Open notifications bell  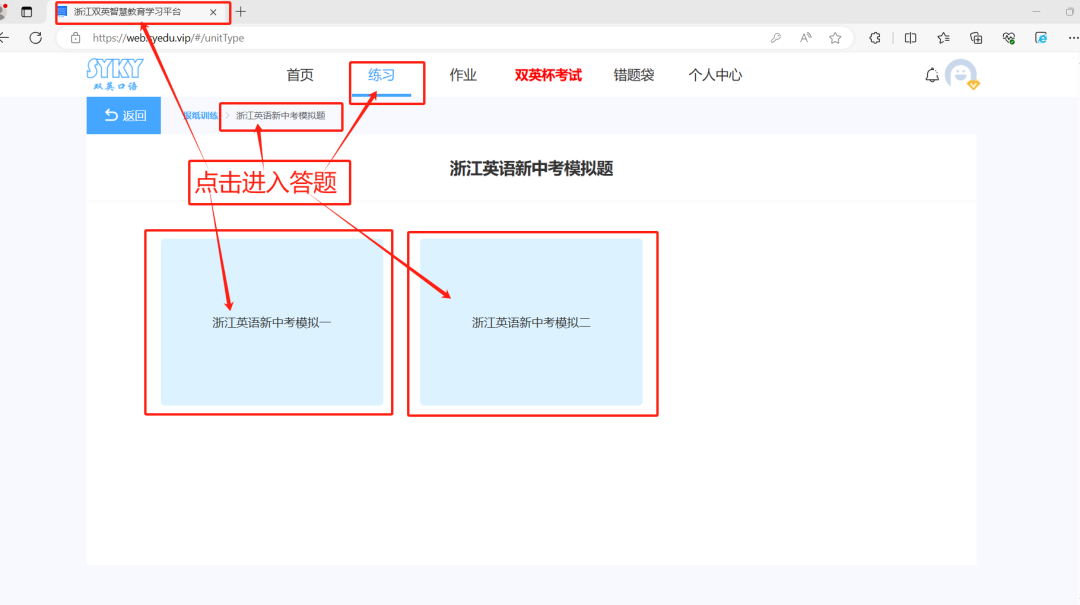tap(931, 75)
